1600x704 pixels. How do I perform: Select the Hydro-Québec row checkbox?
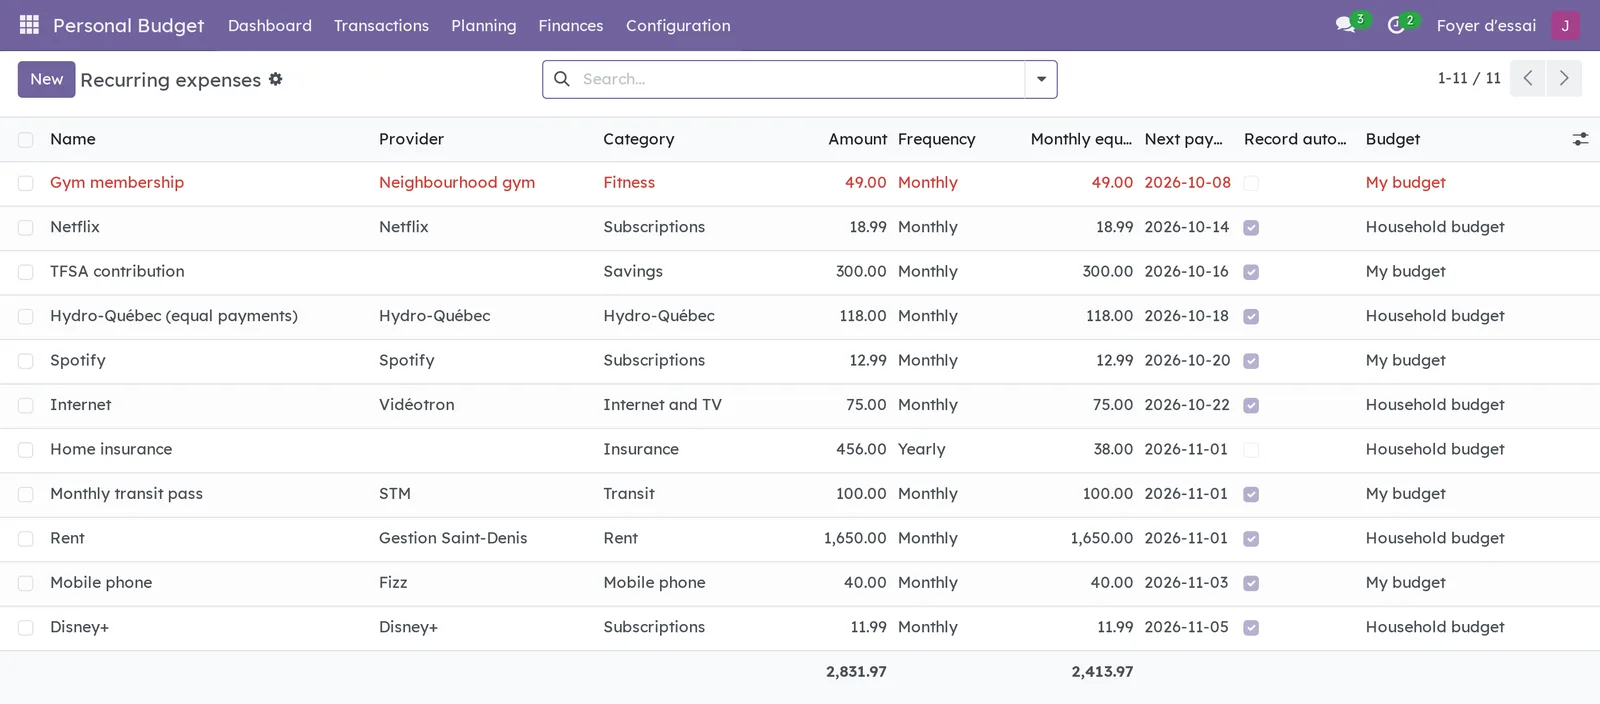pyautogui.click(x=26, y=317)
